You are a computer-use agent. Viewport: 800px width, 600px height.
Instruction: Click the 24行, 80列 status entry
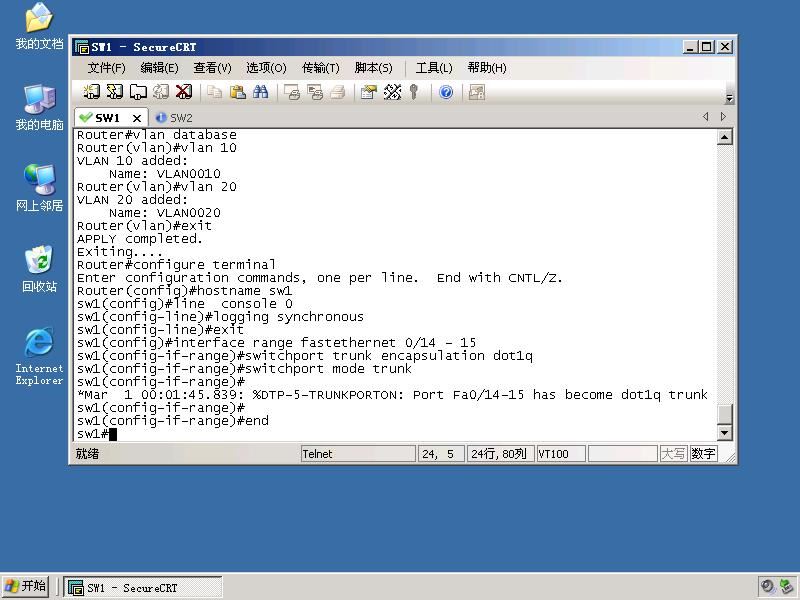point(501,454)
